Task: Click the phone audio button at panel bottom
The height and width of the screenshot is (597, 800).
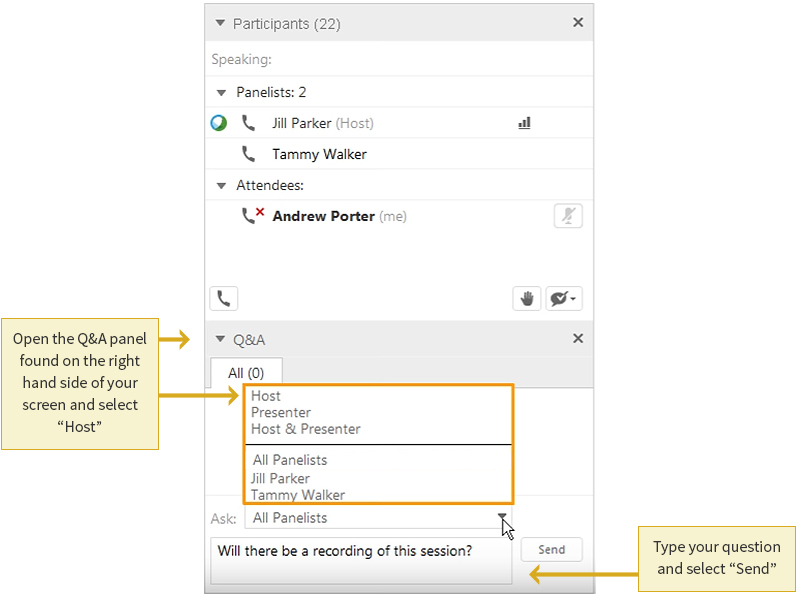Action: point(223,298)
